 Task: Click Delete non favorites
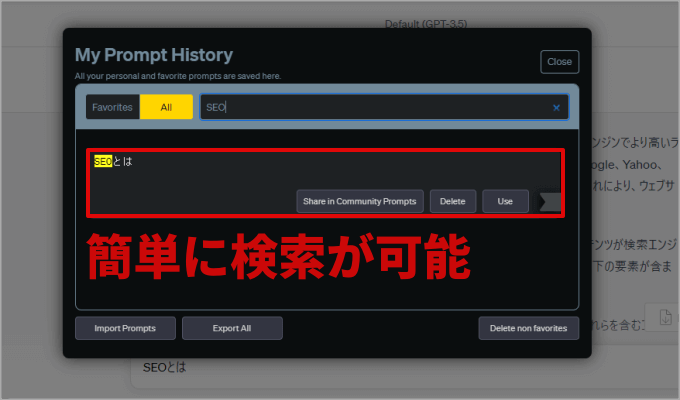tap(528, 328)
